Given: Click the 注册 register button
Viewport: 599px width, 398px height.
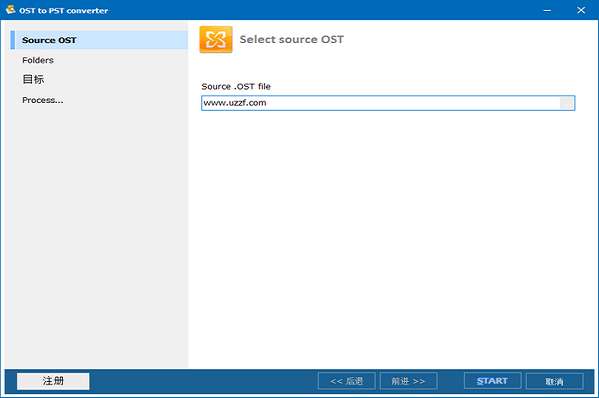Looking at the screenshot, I should coord(53,381).
